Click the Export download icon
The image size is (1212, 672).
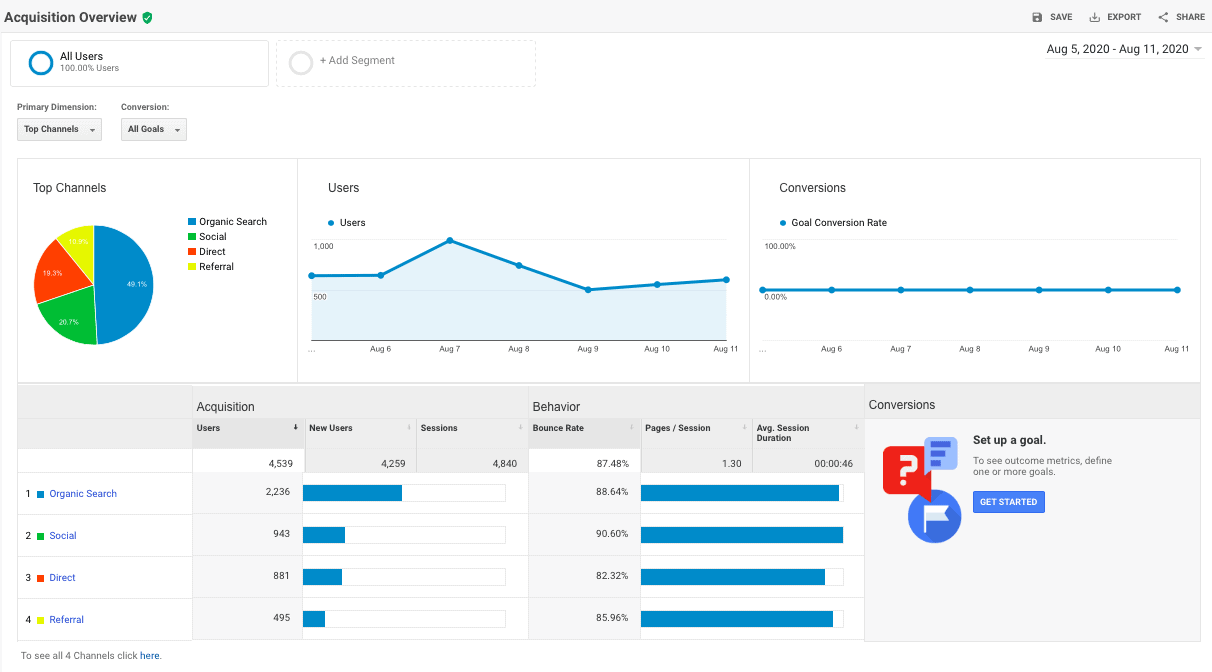(1095, 17)
